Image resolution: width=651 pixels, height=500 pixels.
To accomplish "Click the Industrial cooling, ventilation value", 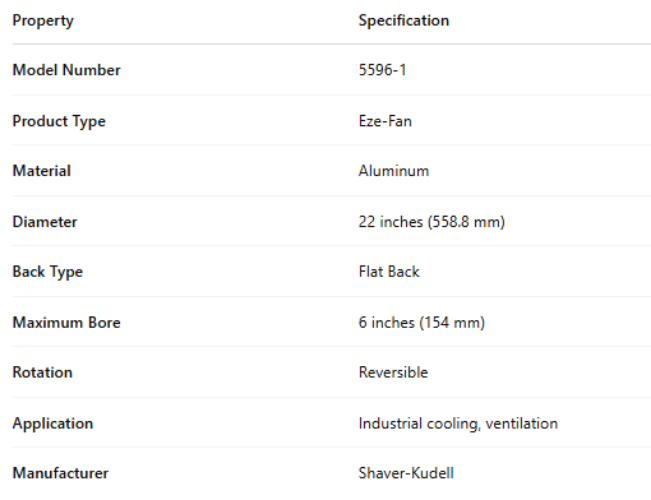I will click(458, 423).
